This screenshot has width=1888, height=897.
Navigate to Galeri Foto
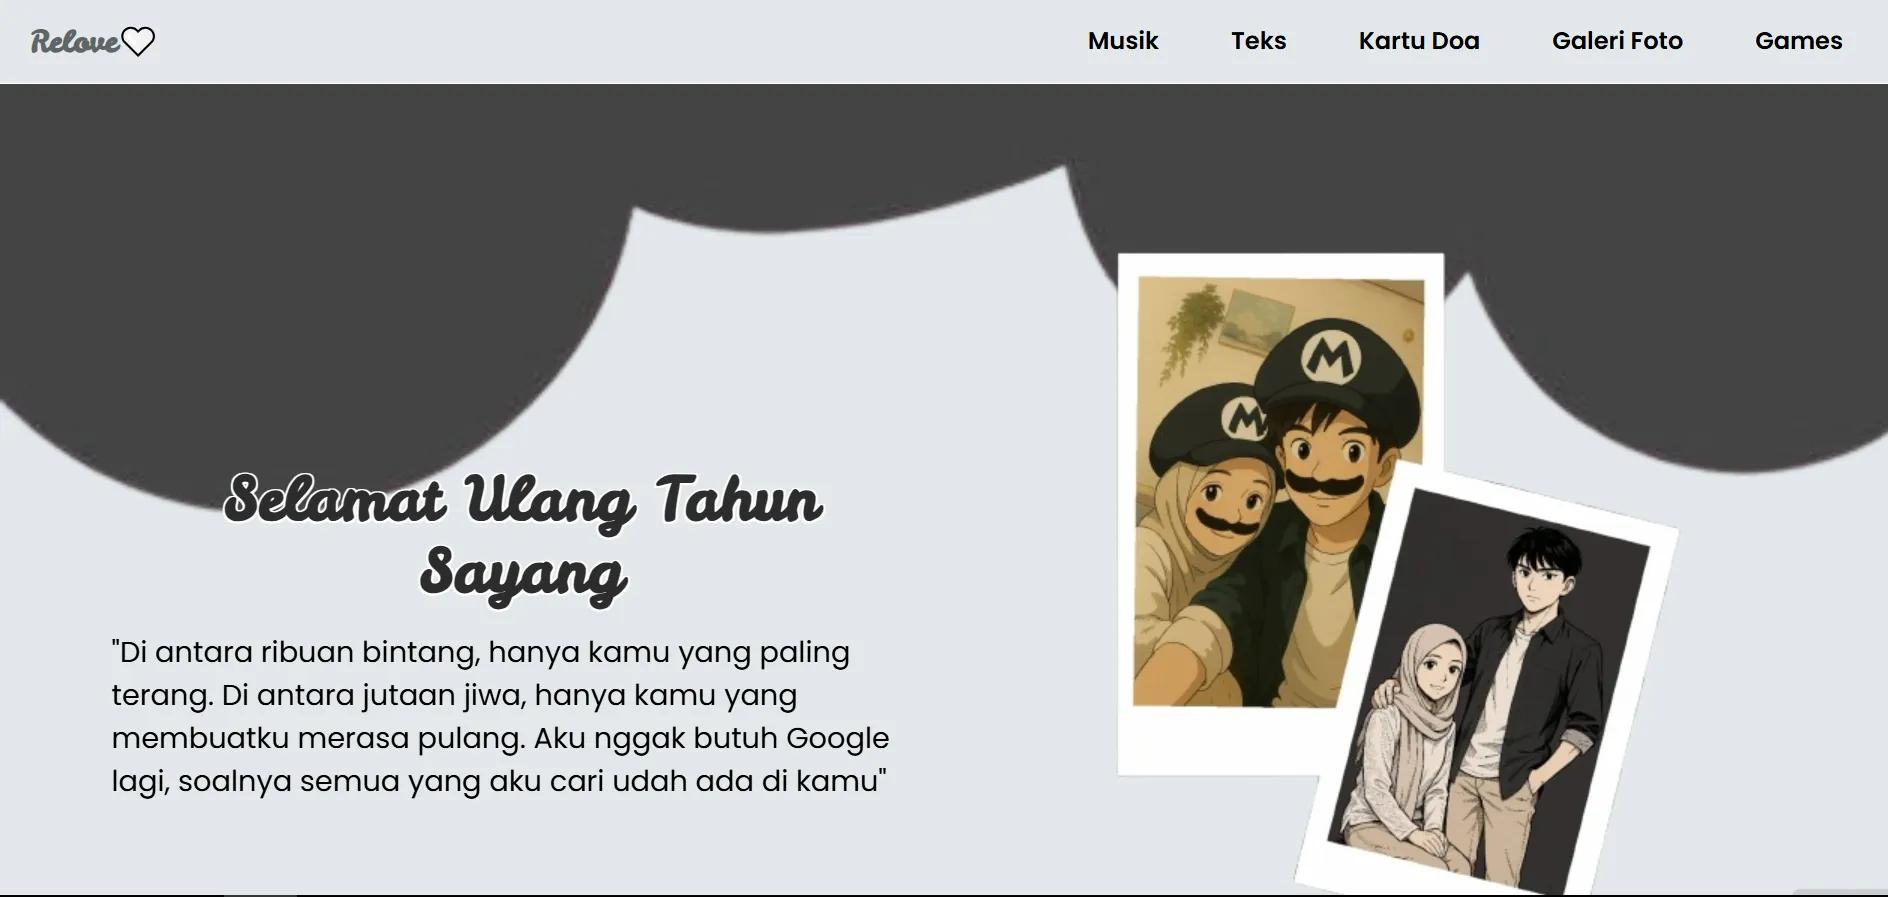click(1617, 41)
